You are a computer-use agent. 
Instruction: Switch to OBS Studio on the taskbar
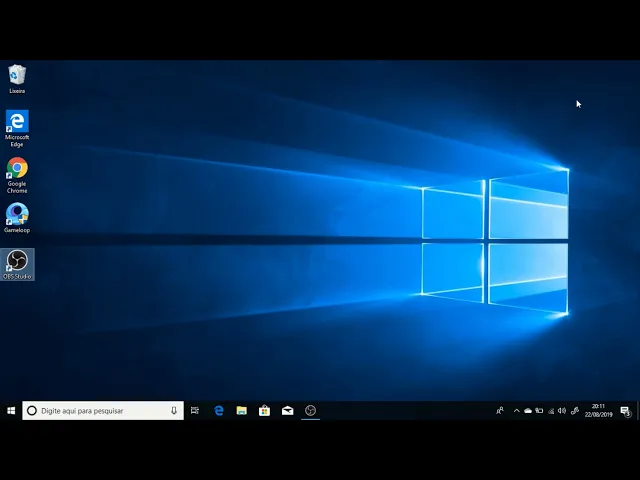pos(310,411)
